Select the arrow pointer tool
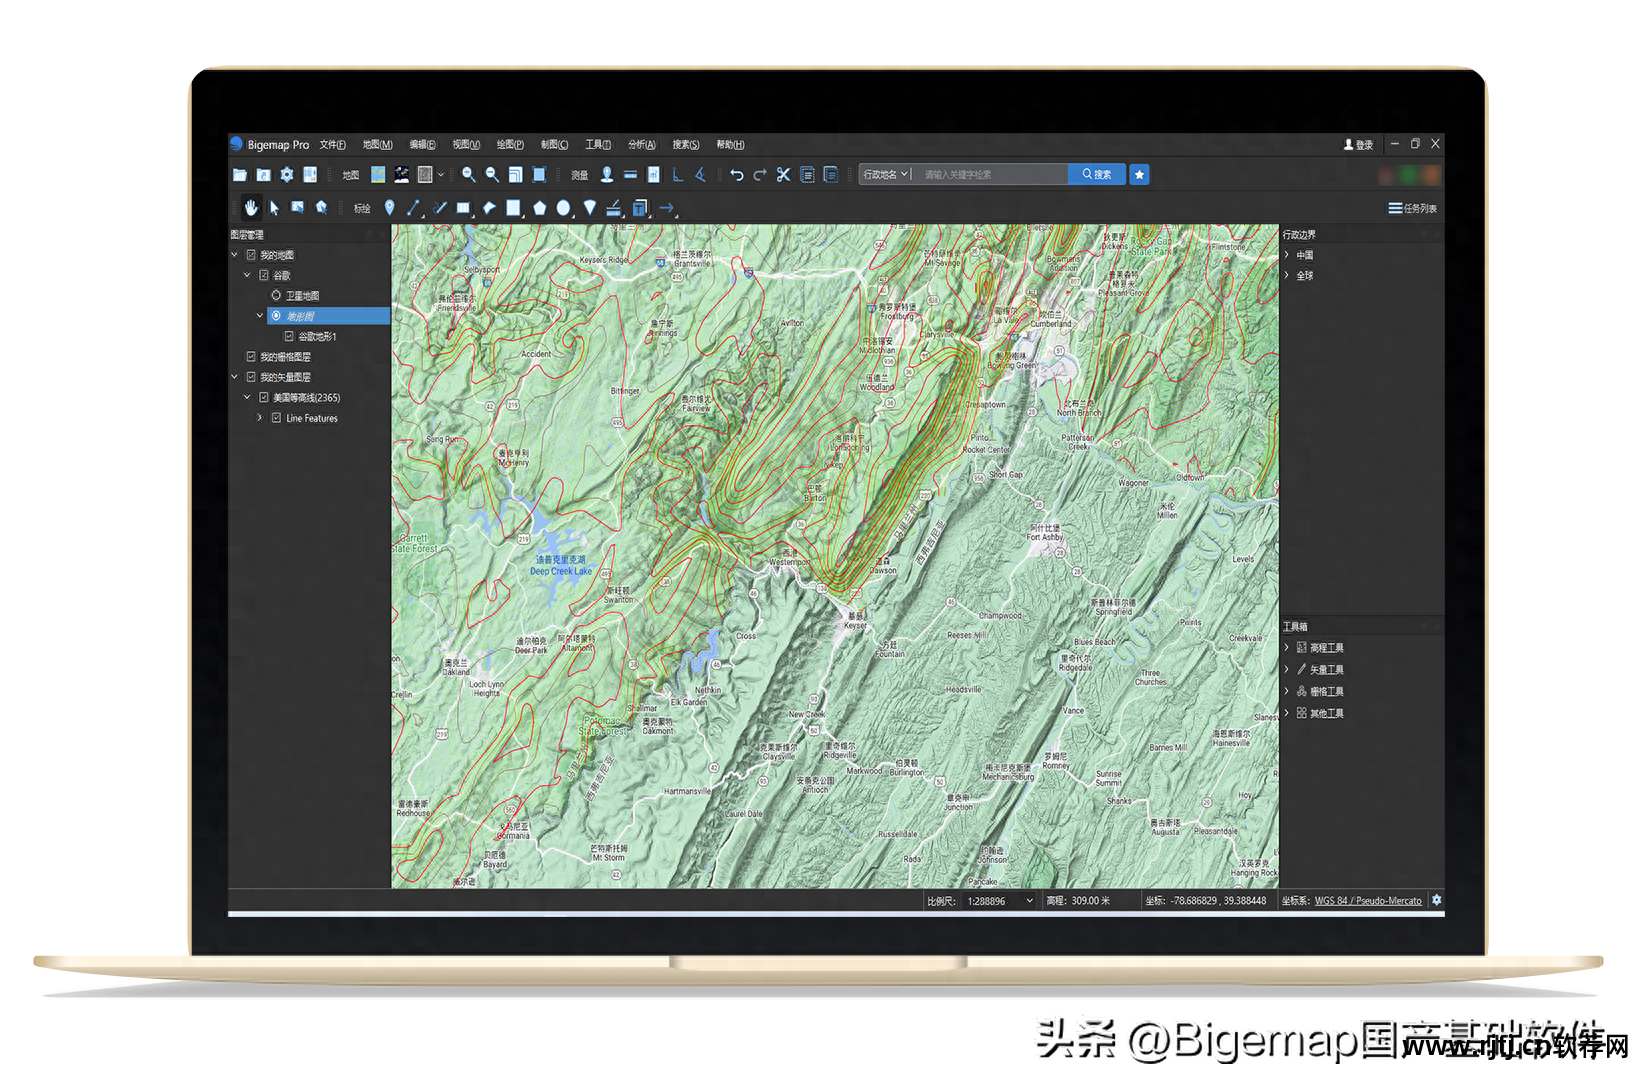This screenshot has width=1638, height=1092. coord(274,208)
